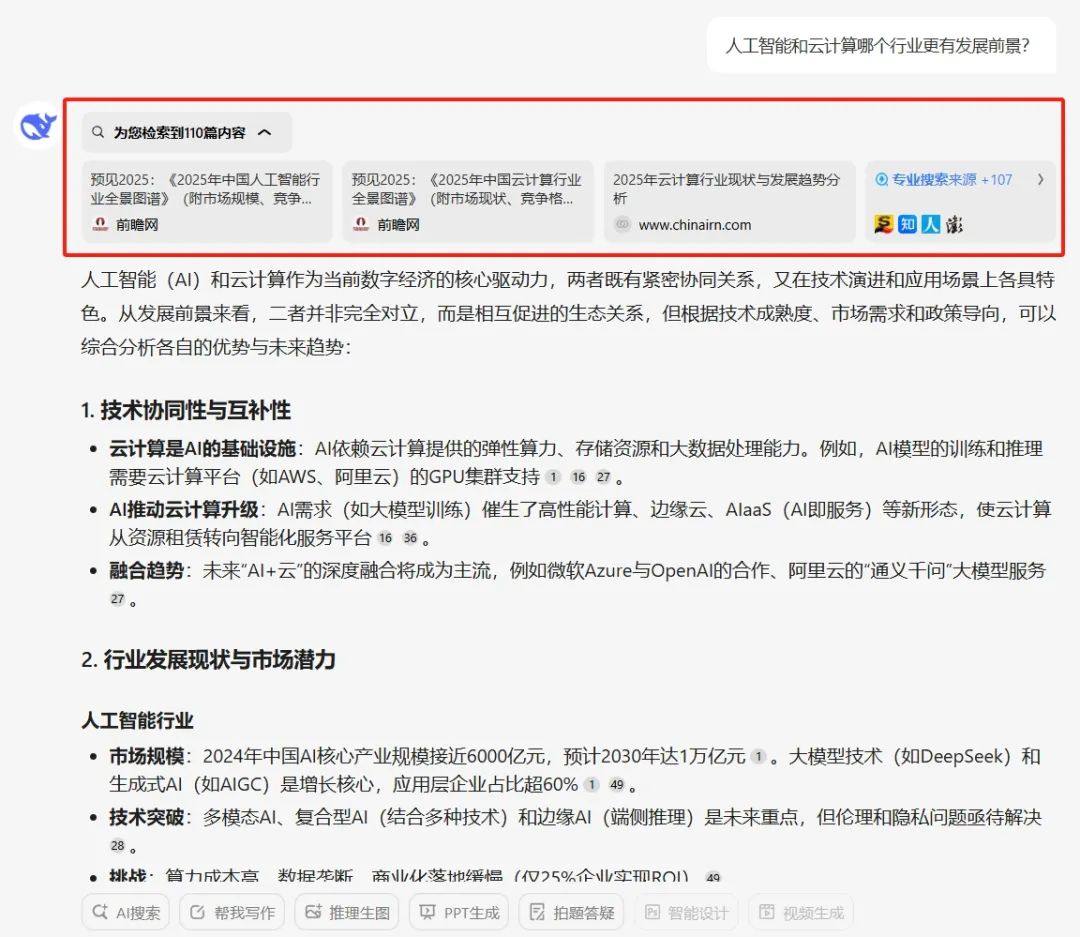Image resolution: width=1080 pixels, height=937 pixels.
Task: Click the 人民网 source icon
Action: click(931, 224)
